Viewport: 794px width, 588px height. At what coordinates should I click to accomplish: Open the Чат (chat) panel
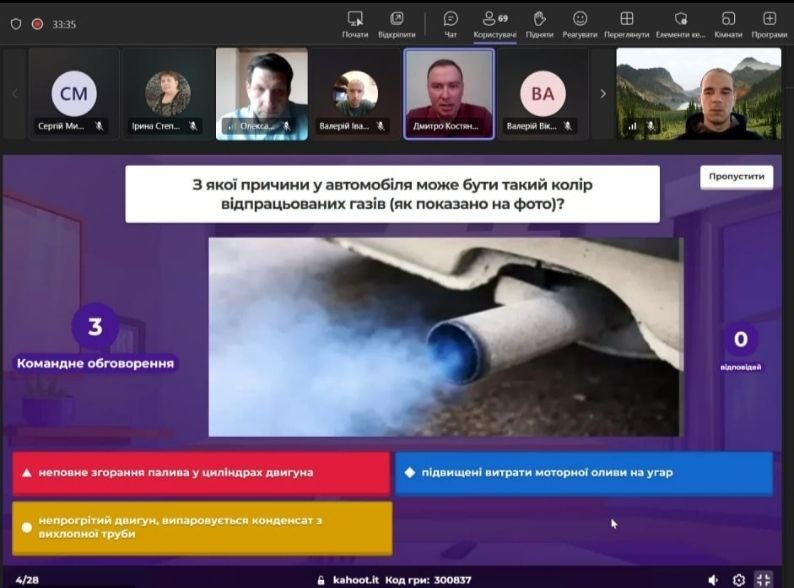[x=451, y=23]
